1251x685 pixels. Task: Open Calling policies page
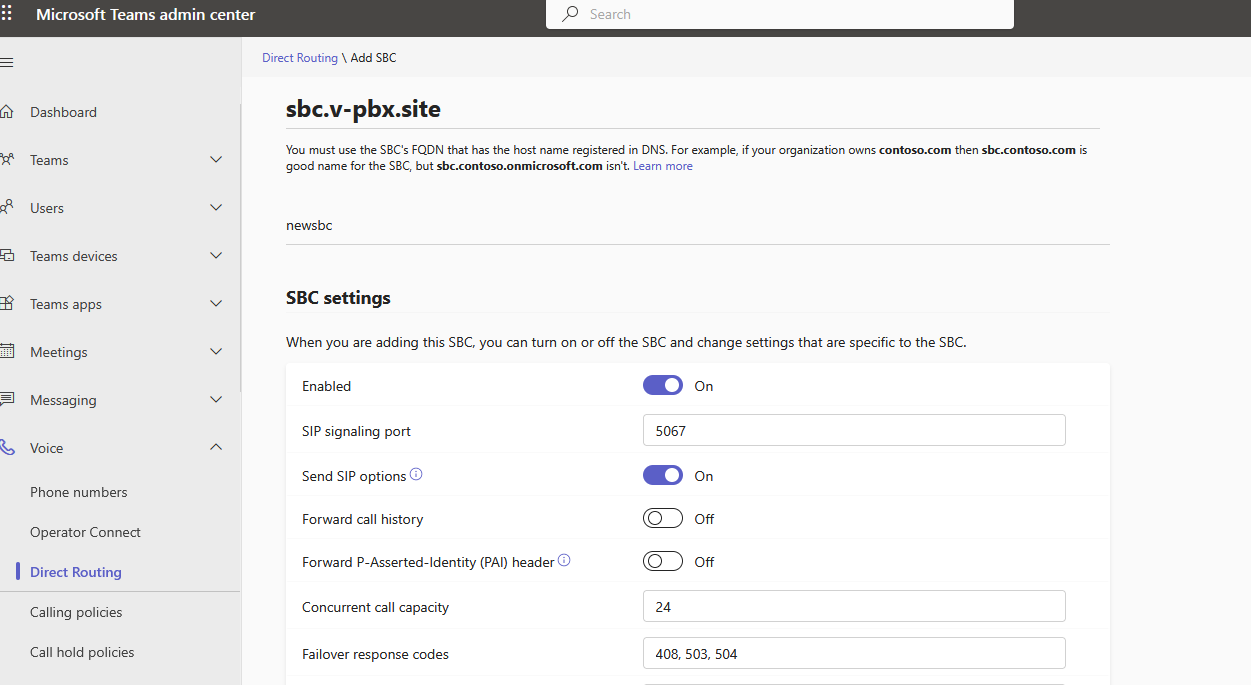(x=76, y=612)
